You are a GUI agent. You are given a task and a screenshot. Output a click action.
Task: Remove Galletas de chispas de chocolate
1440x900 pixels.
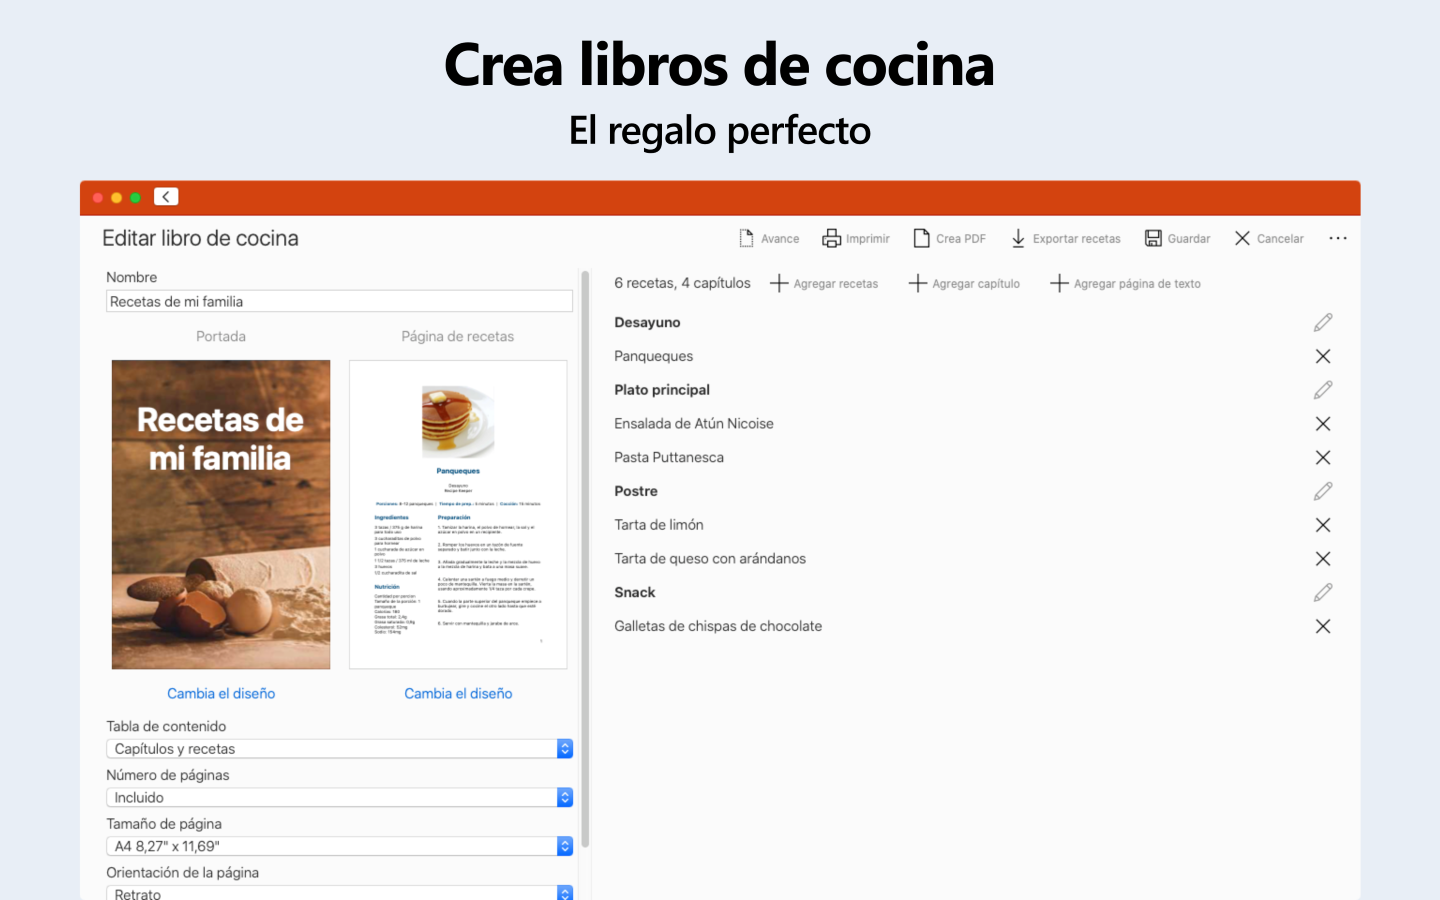(x=1323, y=626)
